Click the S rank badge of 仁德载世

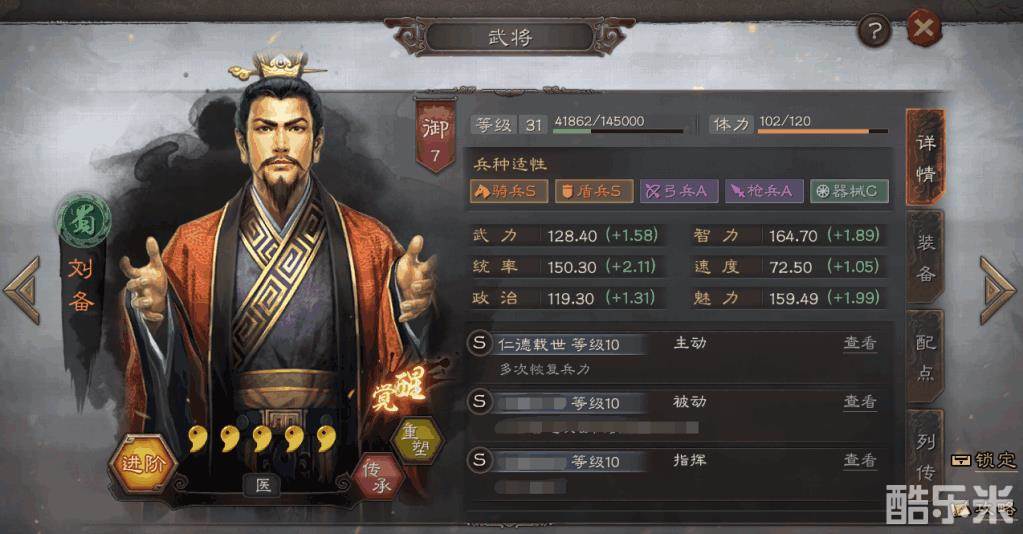pyautogui.click(x=480, y=343)
